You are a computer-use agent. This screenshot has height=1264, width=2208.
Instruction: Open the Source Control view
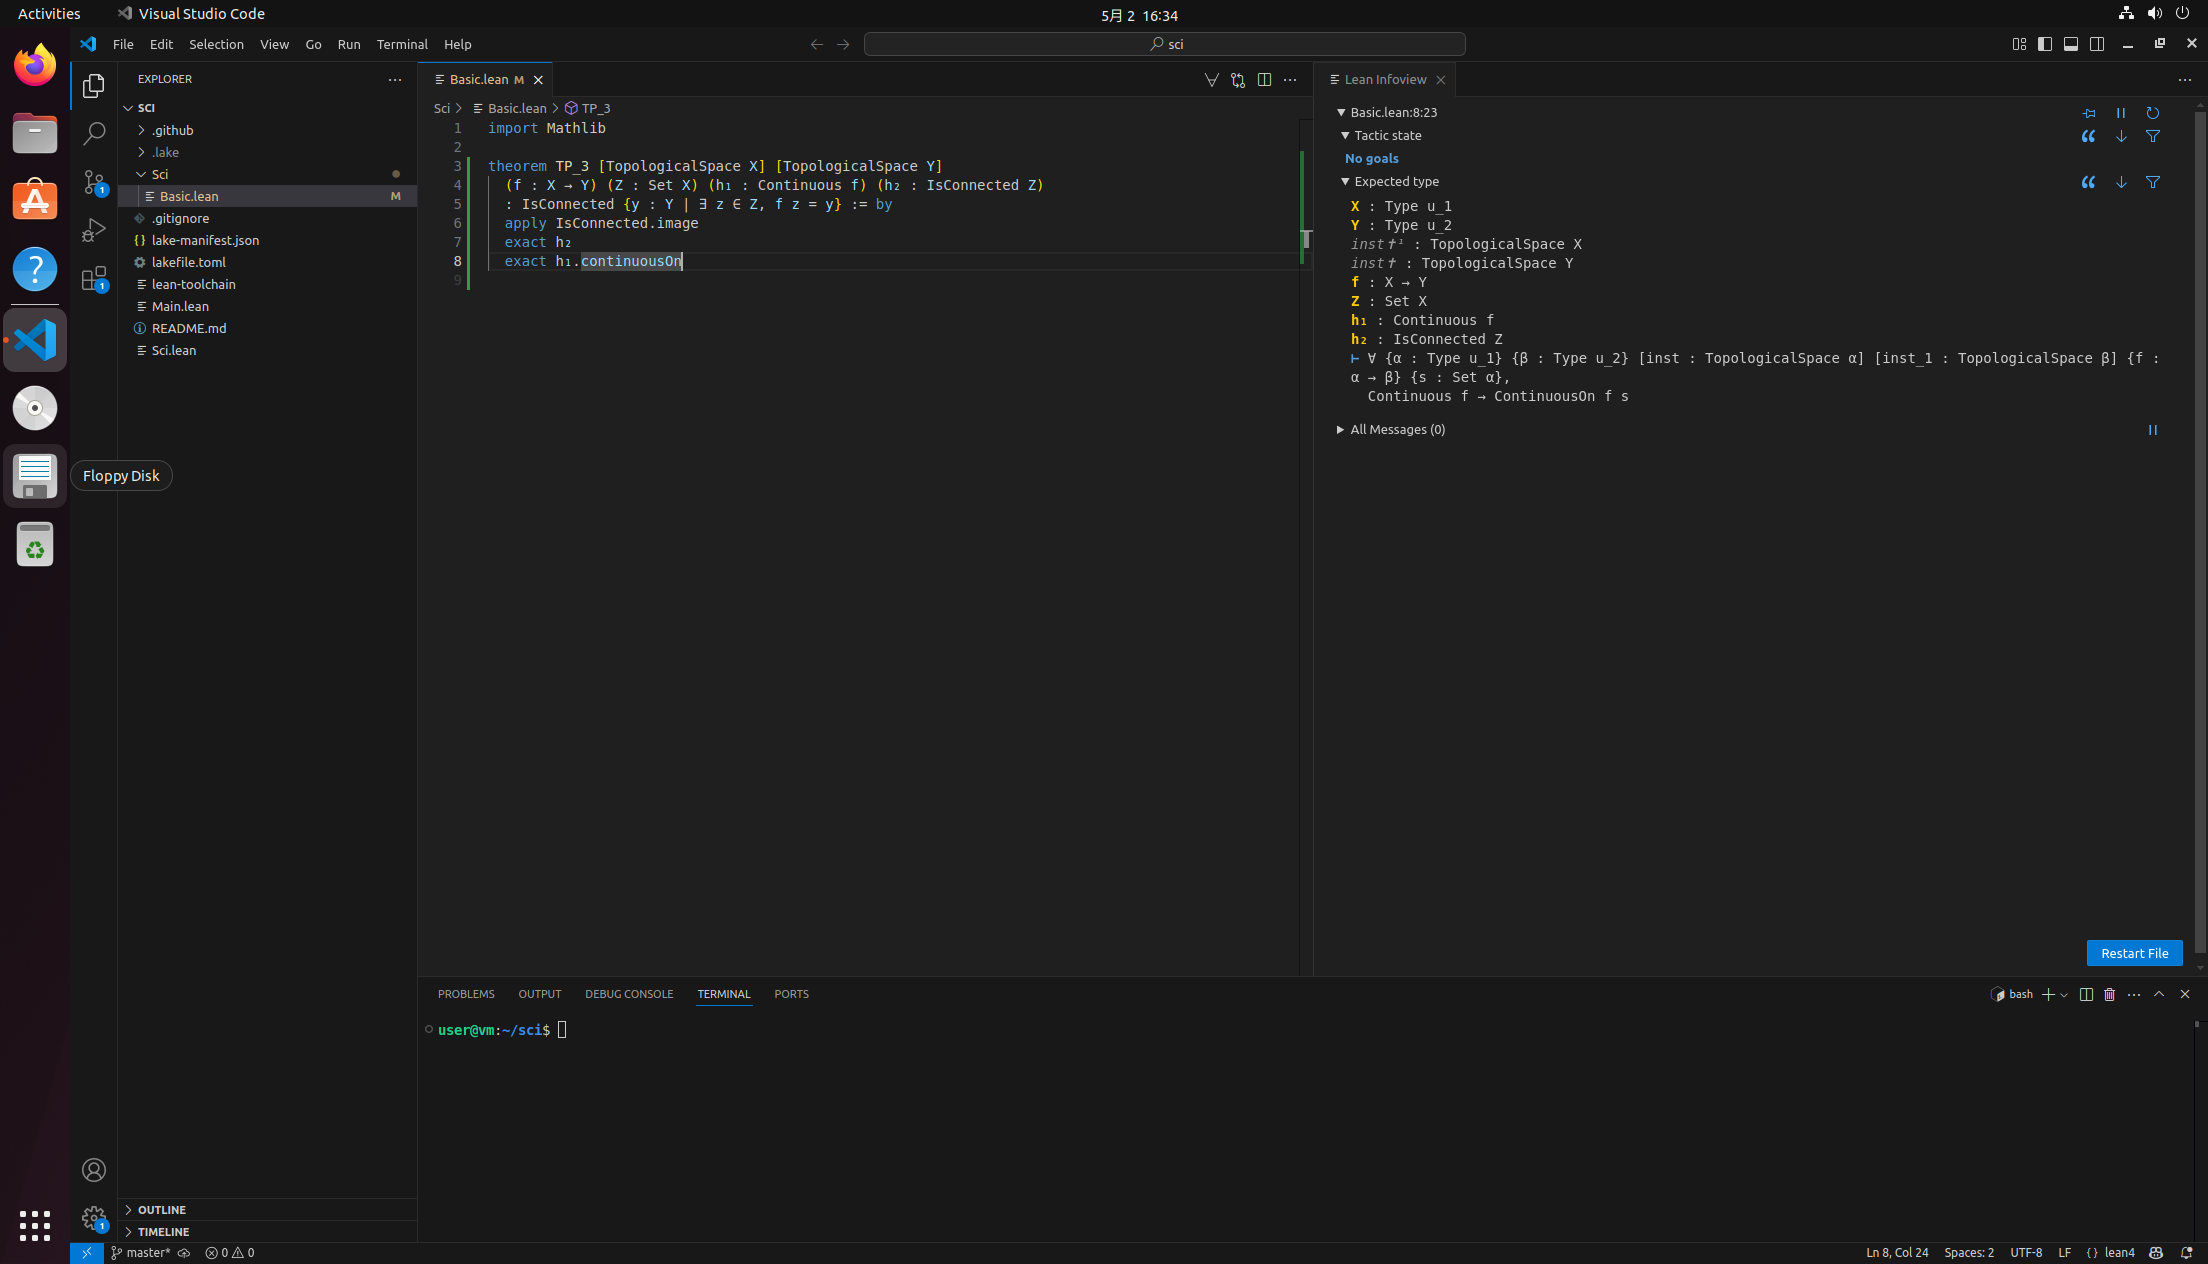[x=94, y=181]
